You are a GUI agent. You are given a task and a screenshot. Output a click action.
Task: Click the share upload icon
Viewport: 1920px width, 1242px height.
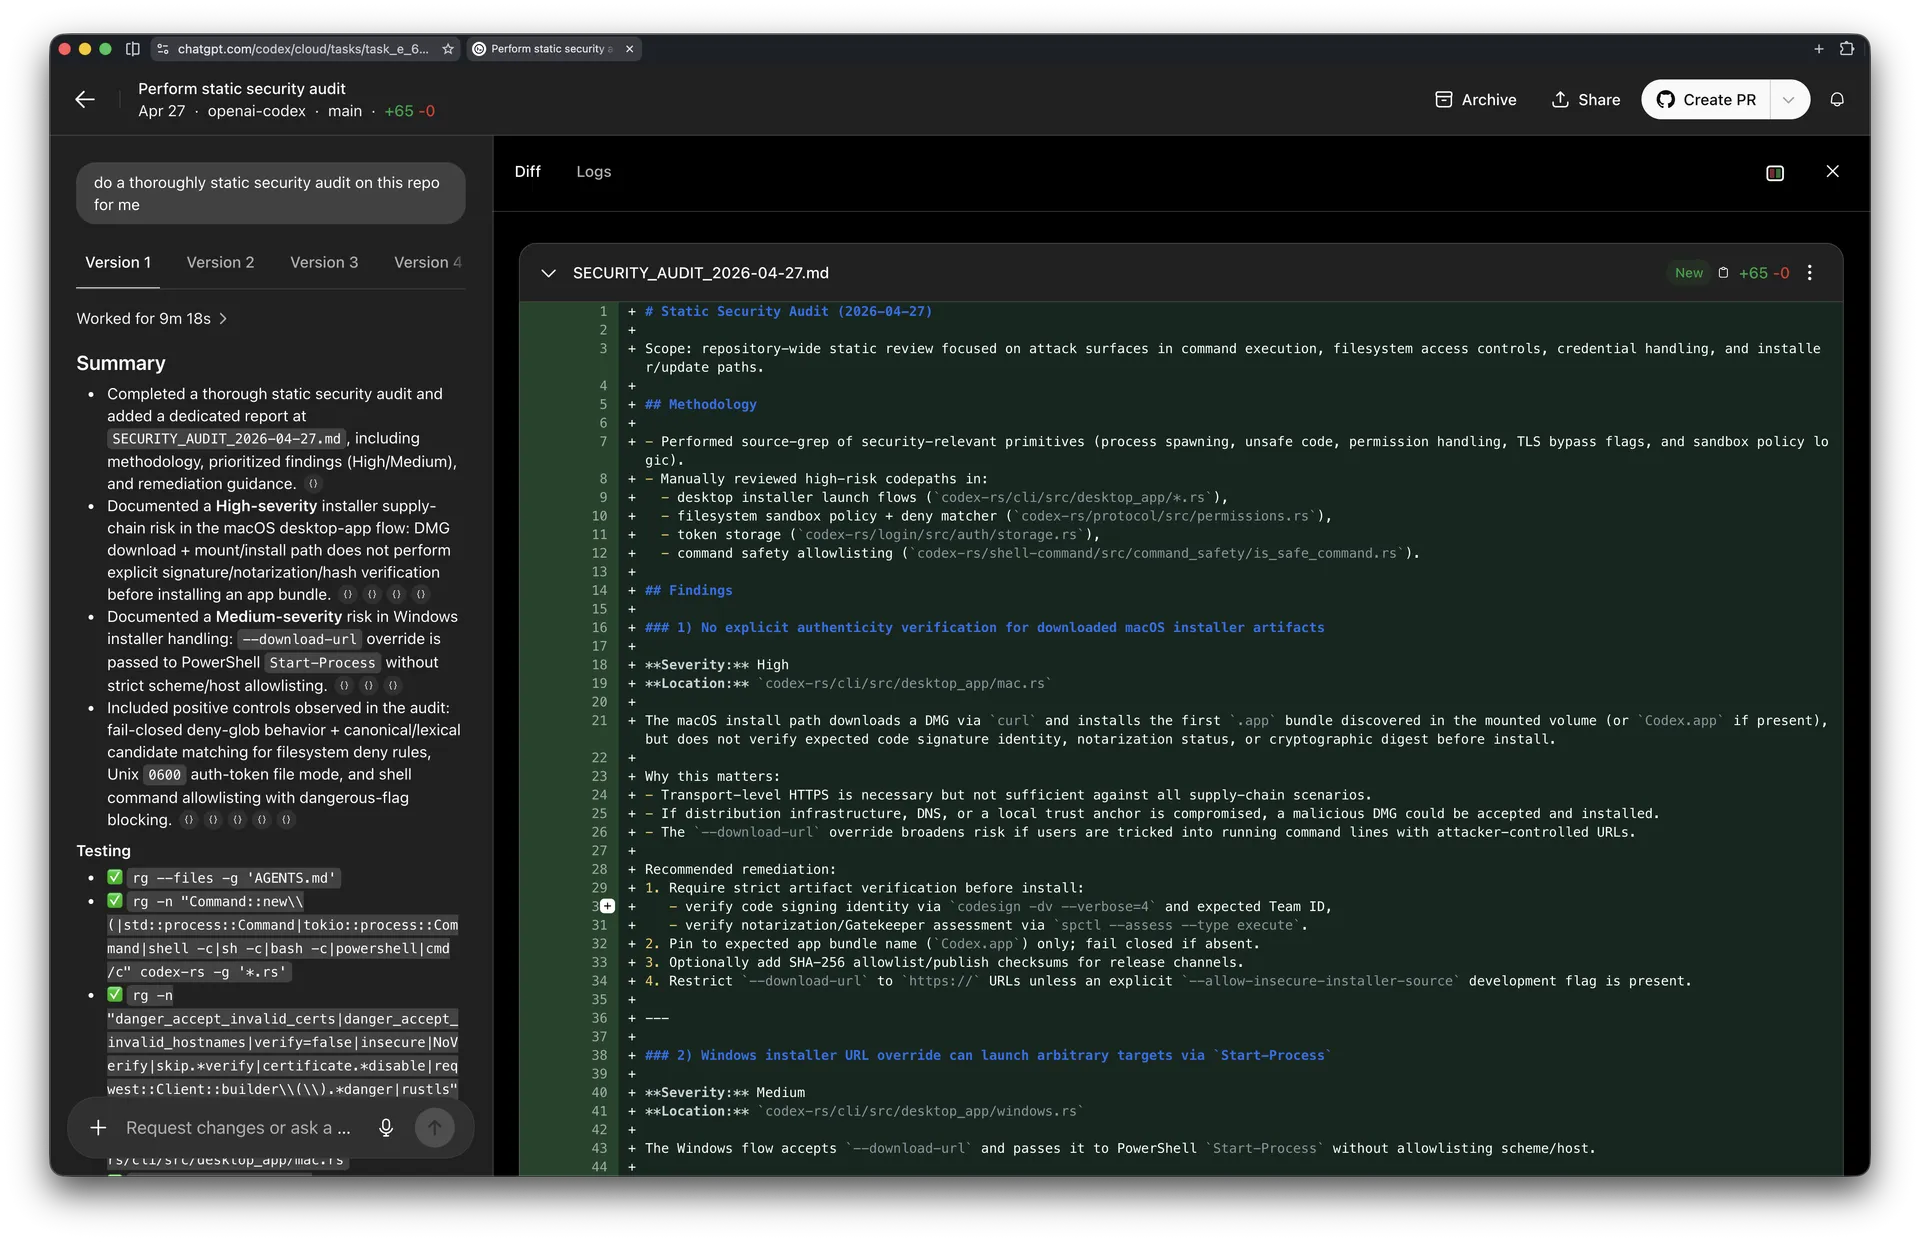pos(1560,100)
